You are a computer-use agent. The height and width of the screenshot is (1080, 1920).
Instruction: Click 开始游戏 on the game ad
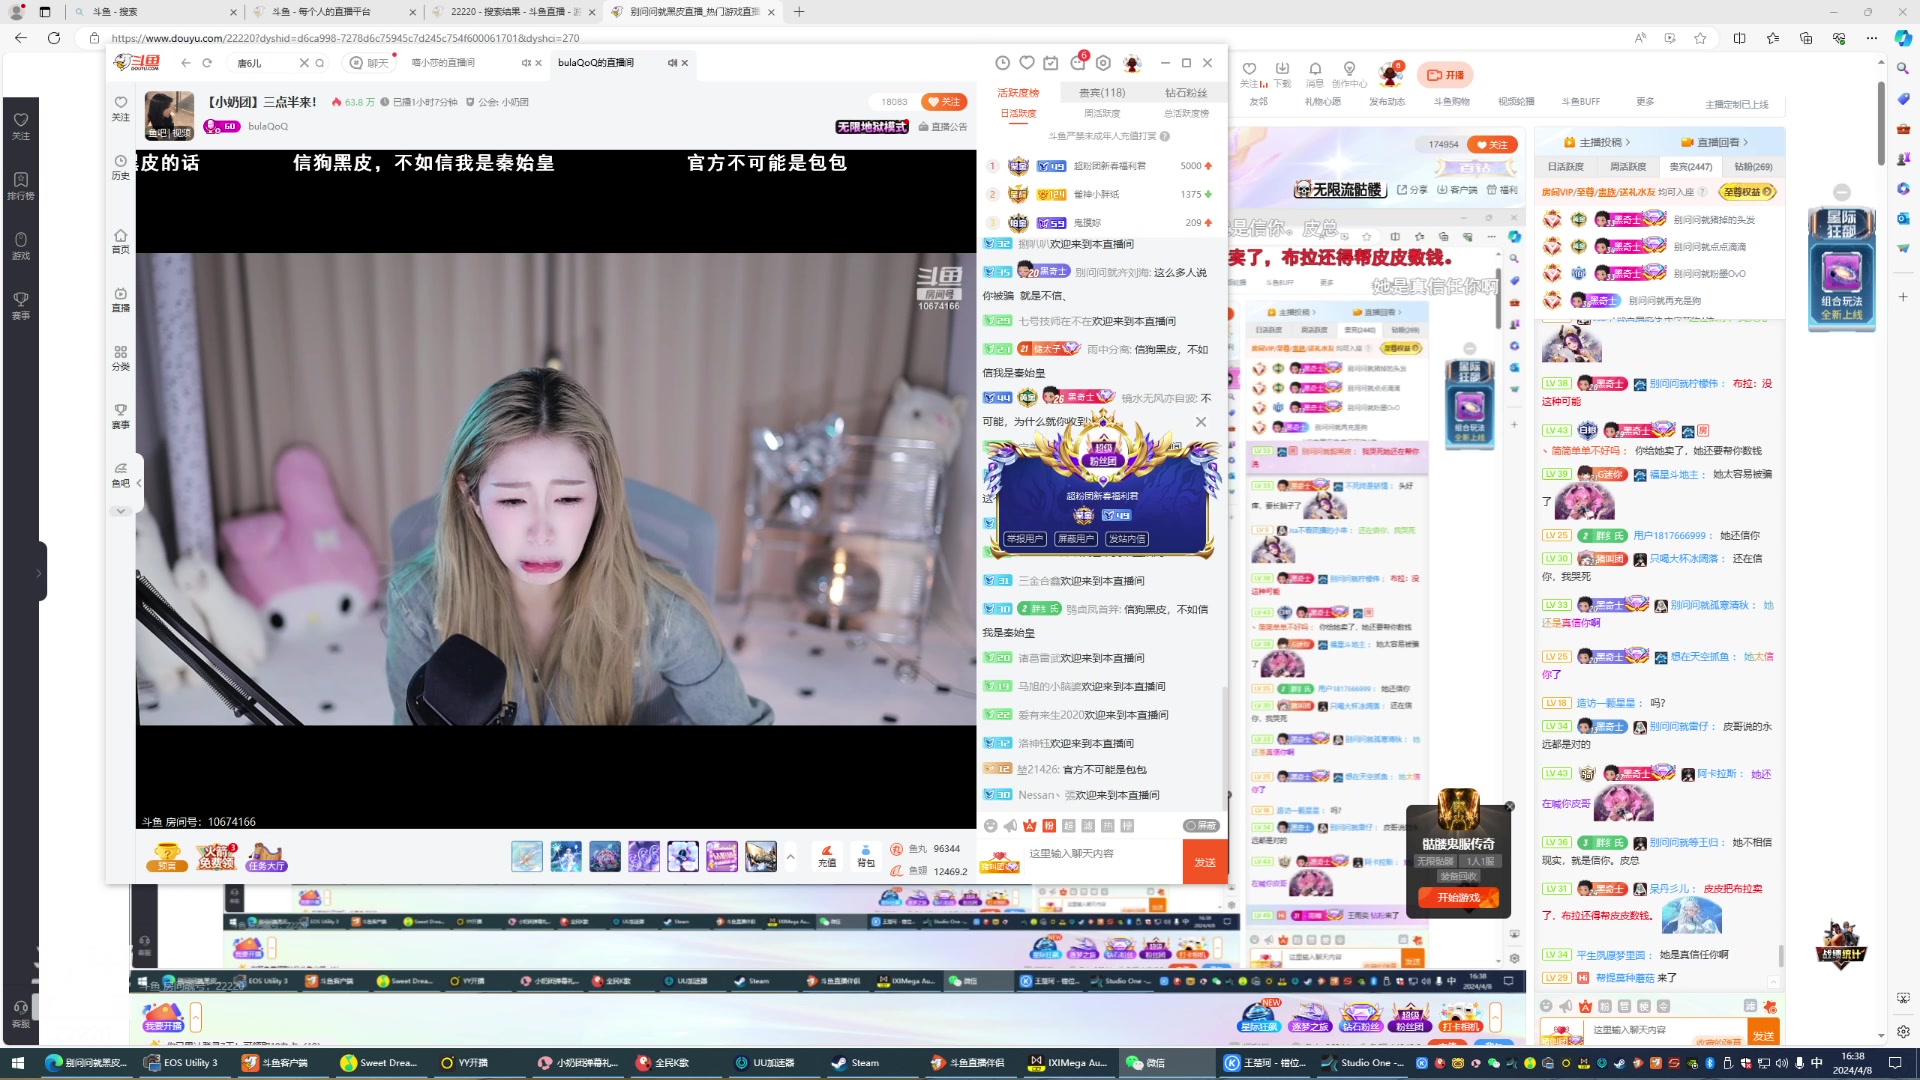coord(1458,898)
